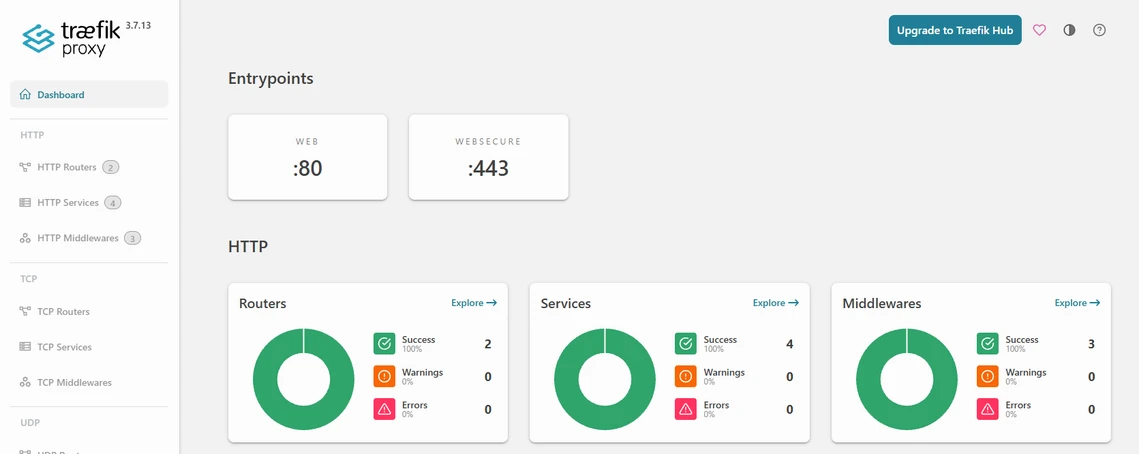
Task: Click Middlewares Errors red icon
Action: pos(987,409)
